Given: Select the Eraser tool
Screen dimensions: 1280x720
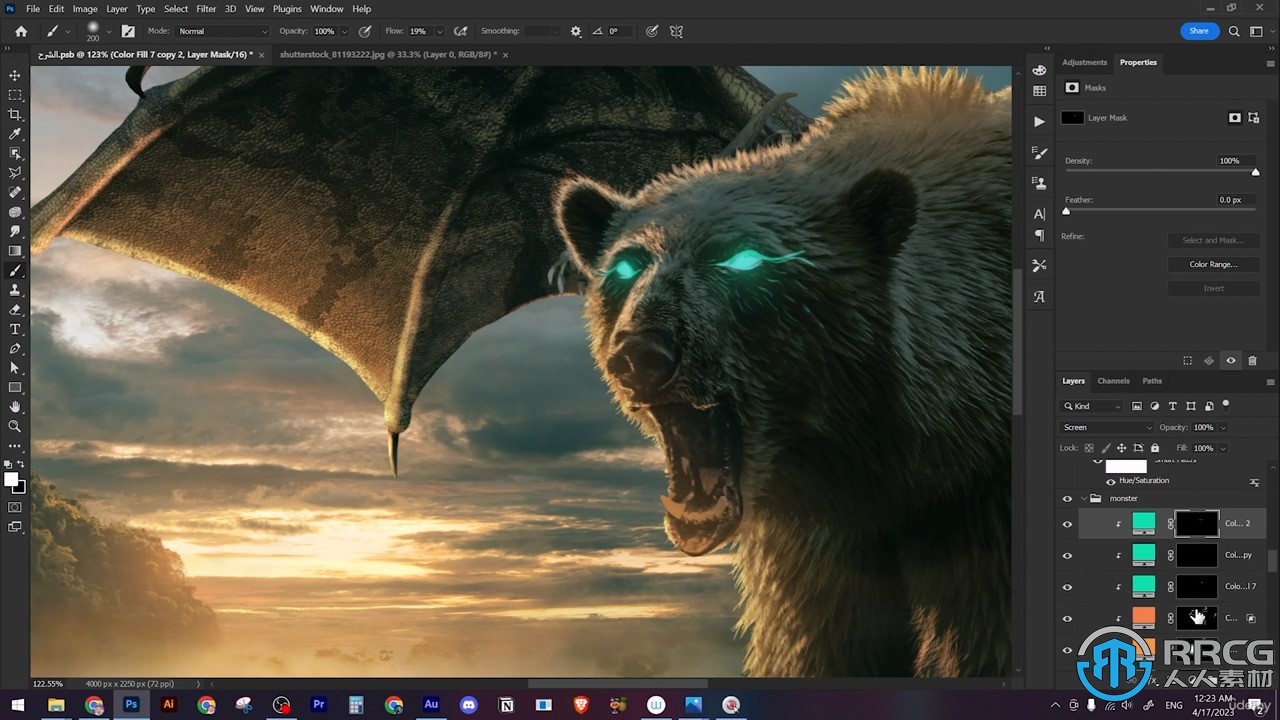Looking at the screenshot, I should pos(15,309).
